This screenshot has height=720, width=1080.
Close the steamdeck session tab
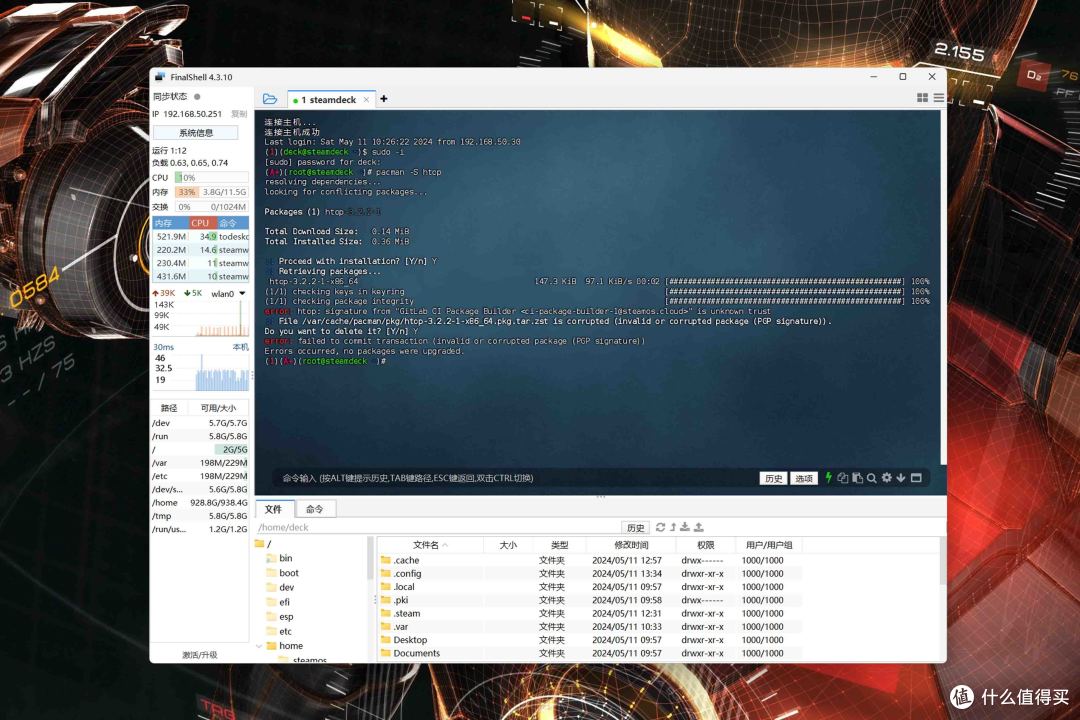coord(366,100)
